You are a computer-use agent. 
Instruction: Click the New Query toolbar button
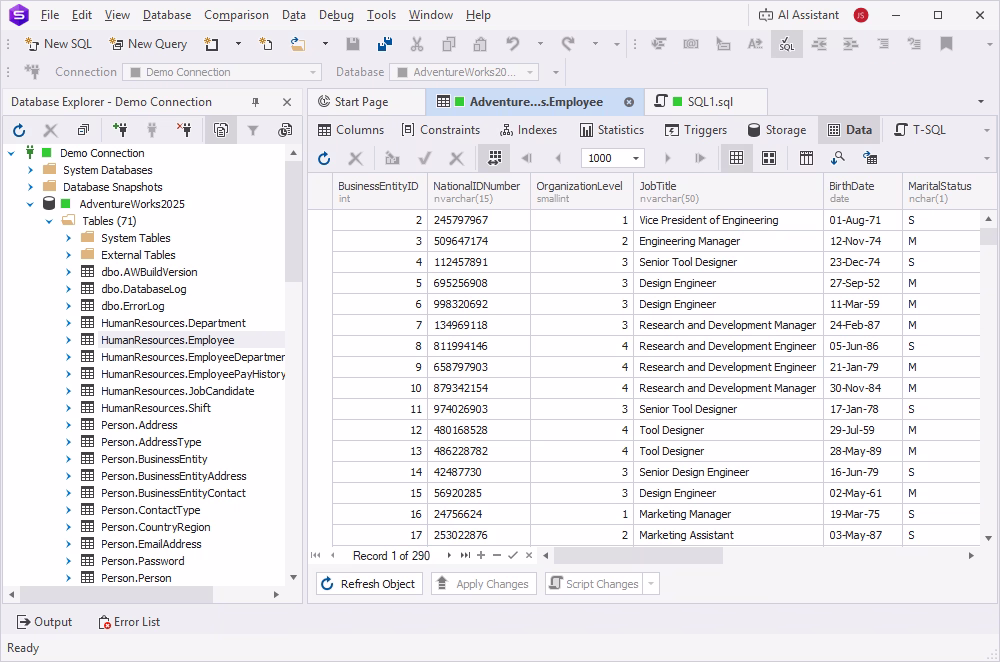[x=148, y=44]
